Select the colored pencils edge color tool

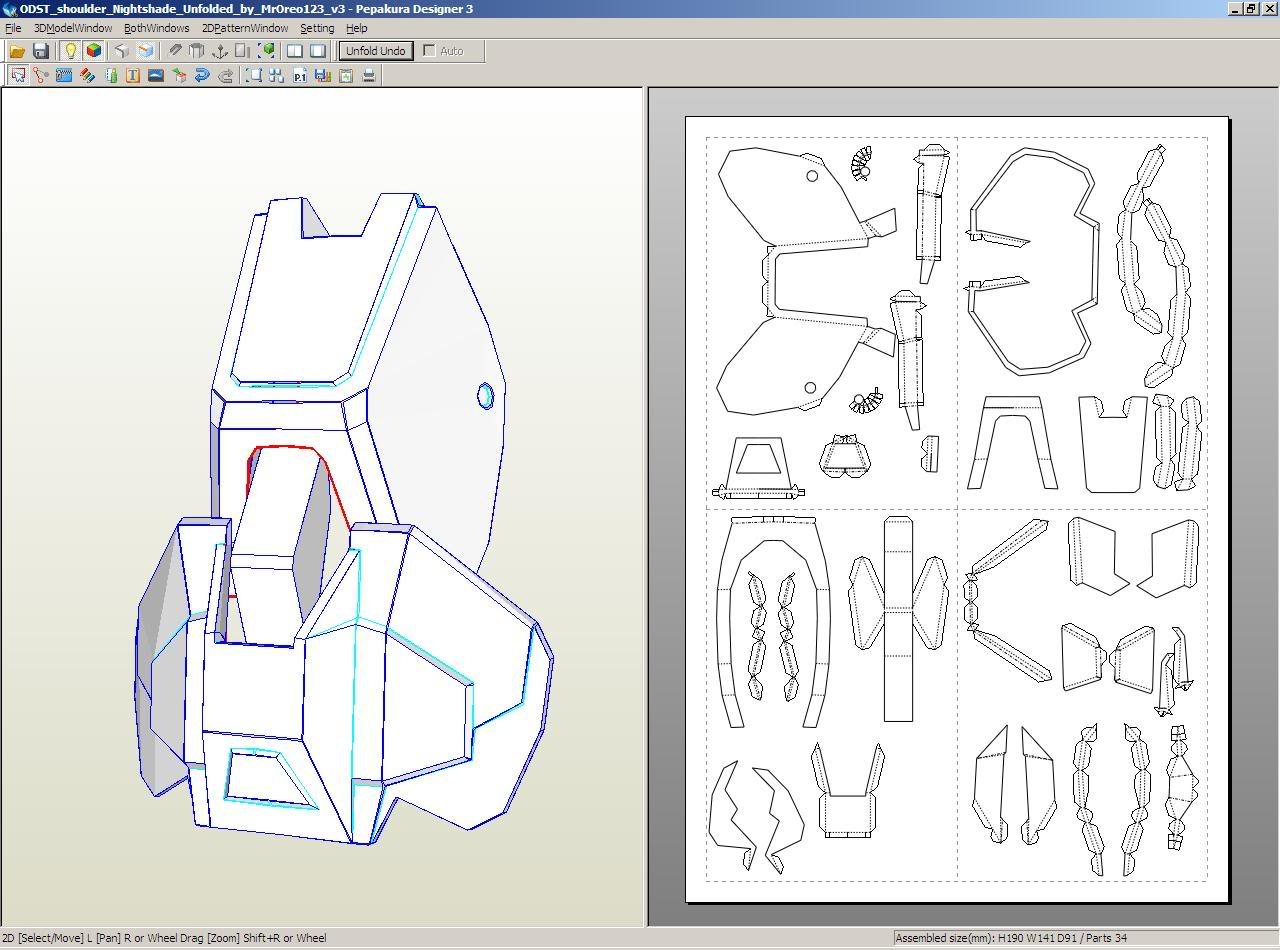(x=87, y=75)
